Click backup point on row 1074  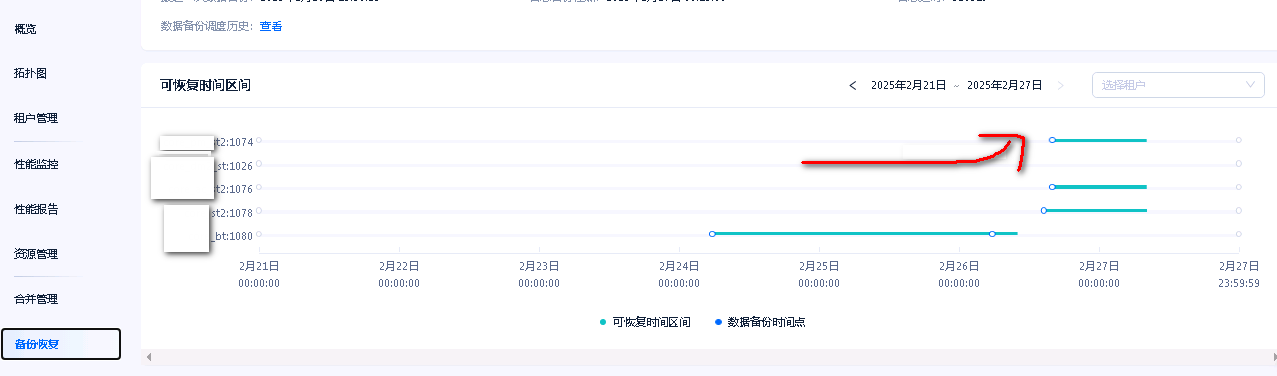coord(1052,140)
